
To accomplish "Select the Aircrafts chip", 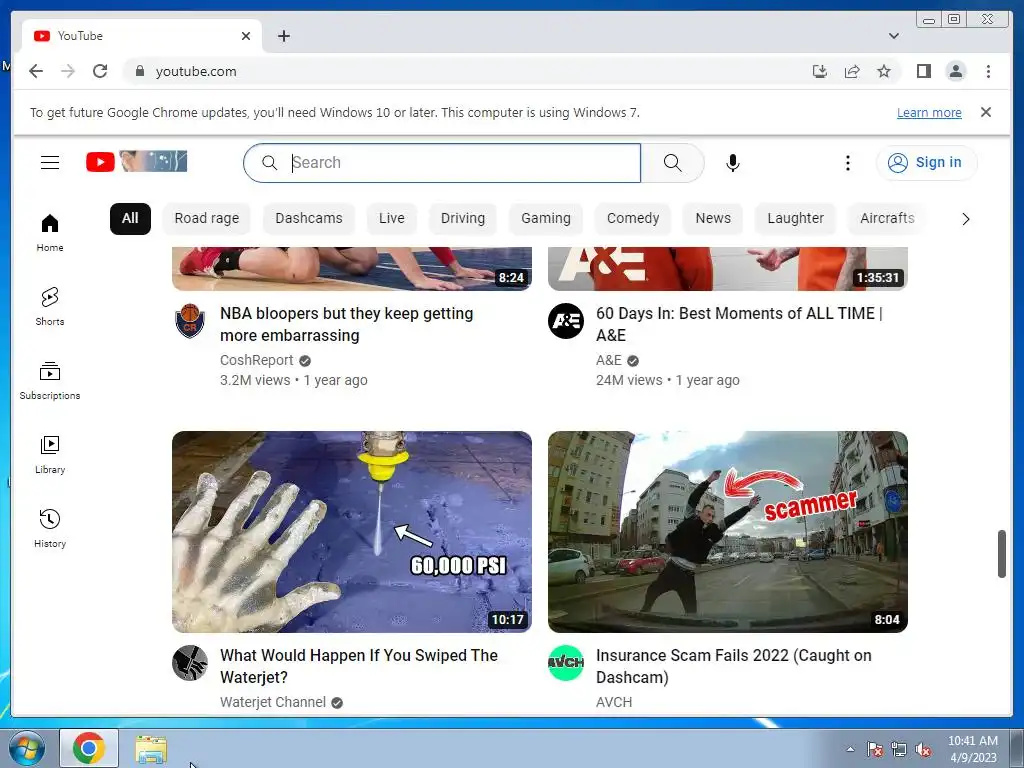I will point(887,218).
